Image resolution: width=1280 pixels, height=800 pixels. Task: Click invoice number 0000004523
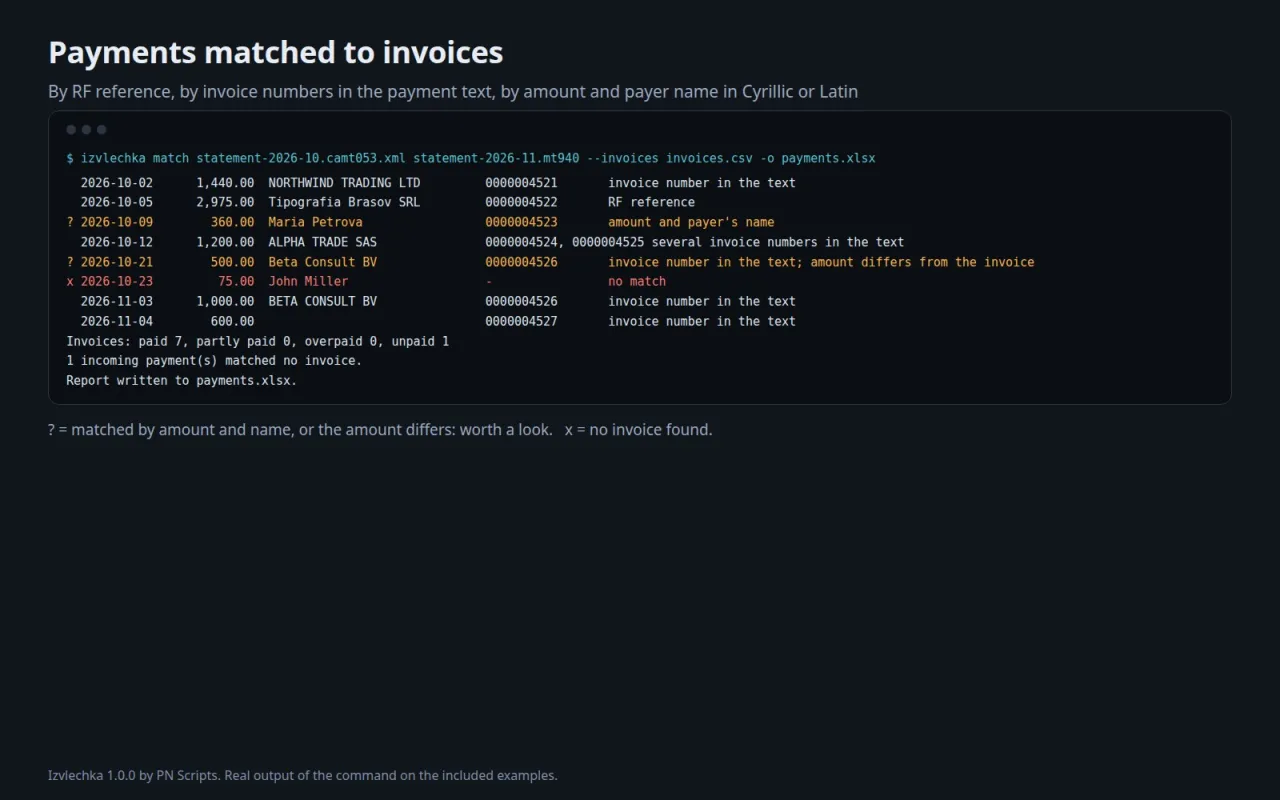click(521, 222)
